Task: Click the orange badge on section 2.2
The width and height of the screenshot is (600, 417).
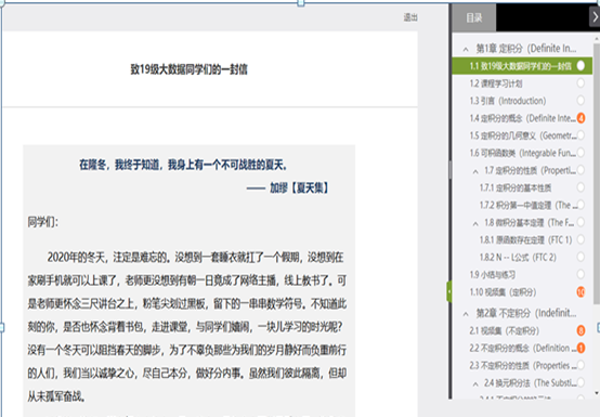Action: (580, 347)
